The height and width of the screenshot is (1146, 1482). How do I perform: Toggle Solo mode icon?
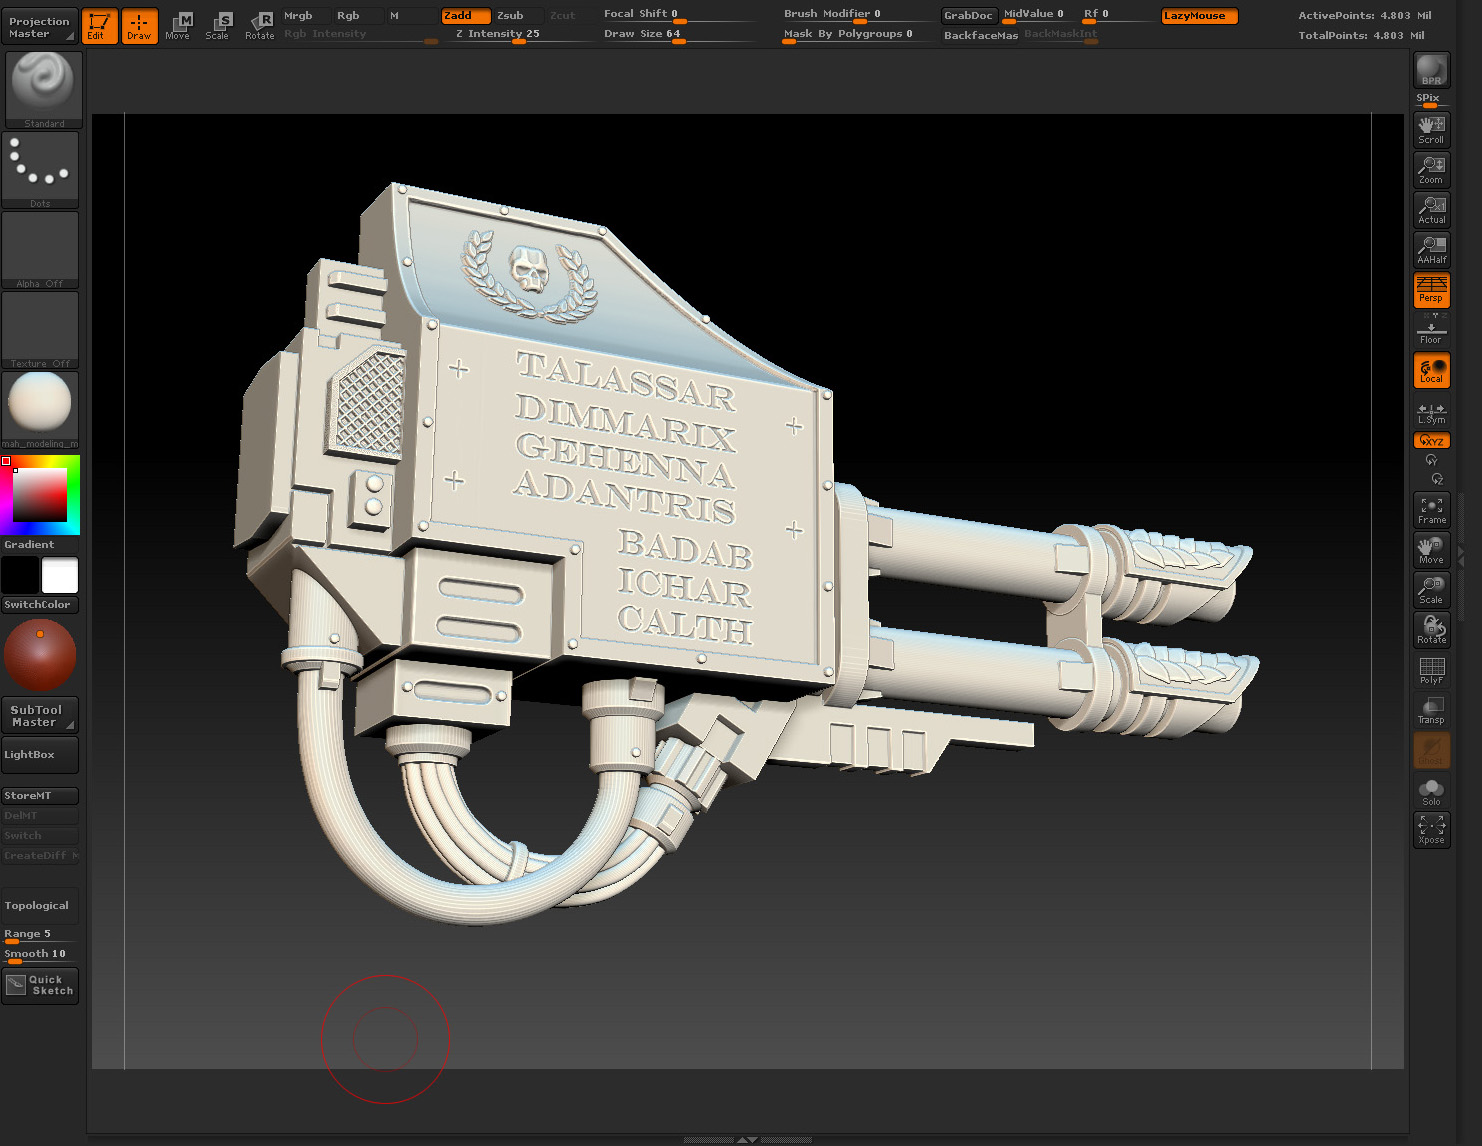coord(1432,791)
